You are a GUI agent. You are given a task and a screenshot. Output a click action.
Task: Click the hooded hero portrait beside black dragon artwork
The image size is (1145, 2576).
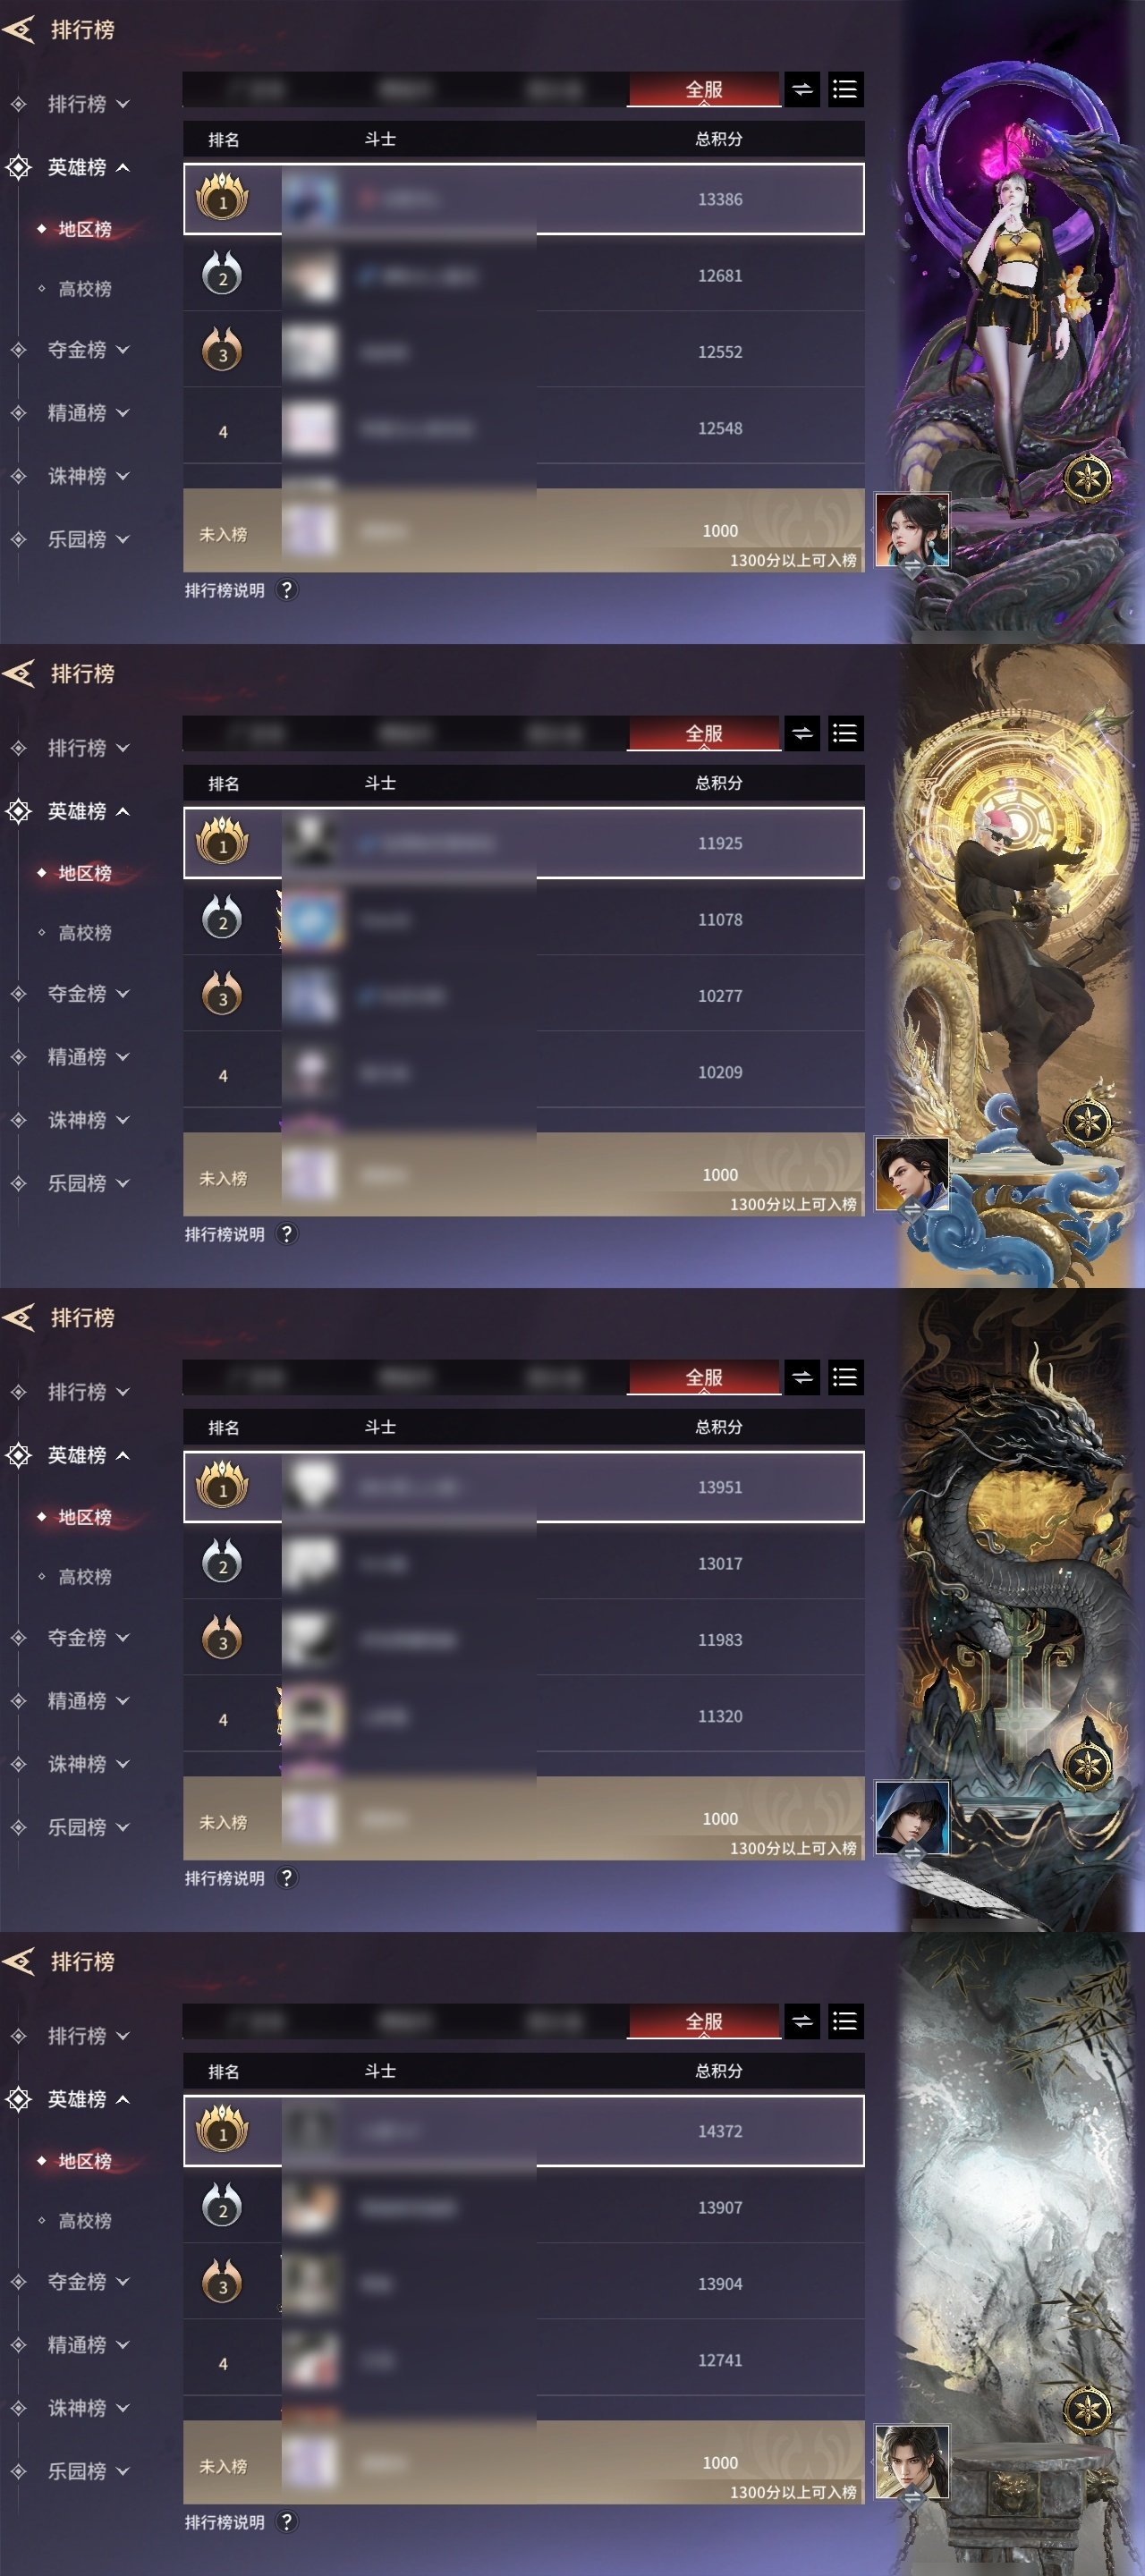click(x=912, y=1818)
